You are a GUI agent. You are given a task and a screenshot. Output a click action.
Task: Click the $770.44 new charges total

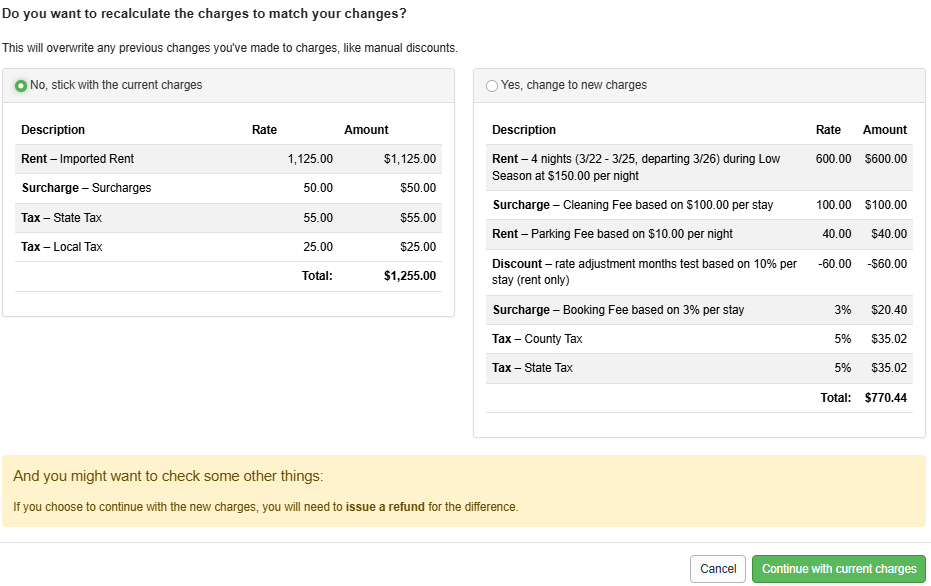click(886, 397)
